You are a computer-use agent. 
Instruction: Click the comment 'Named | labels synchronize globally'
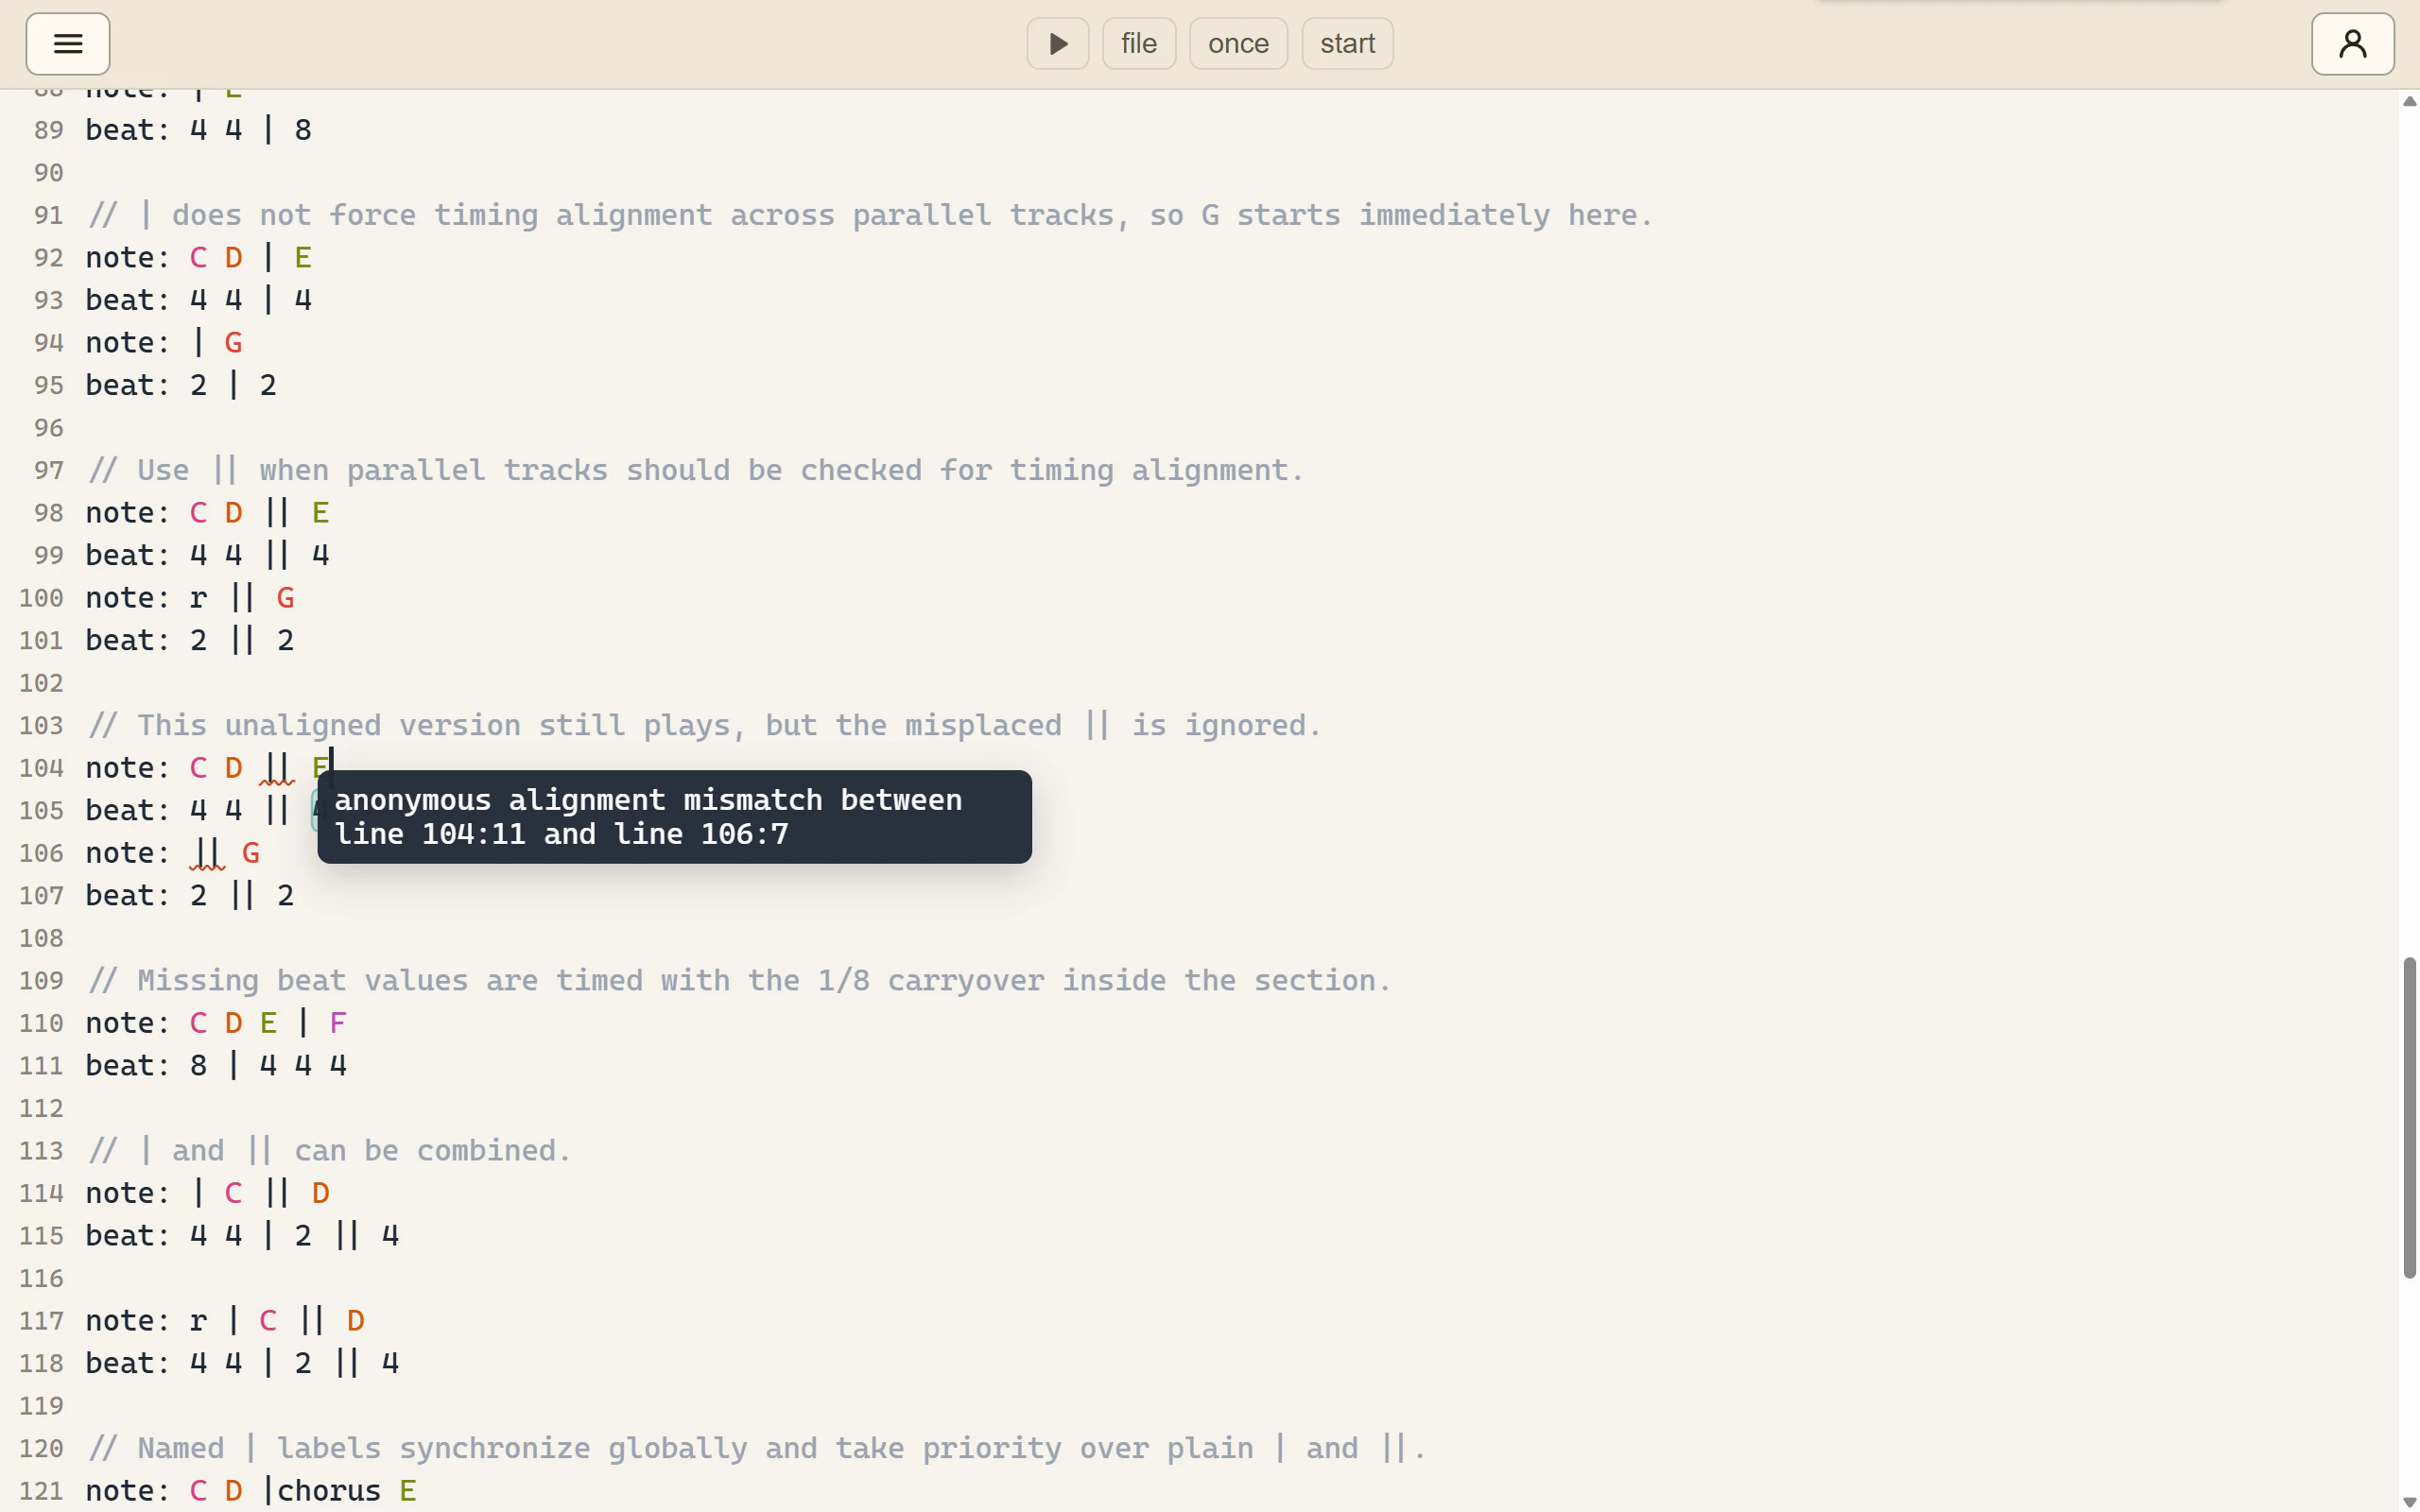coord(757,1448)
